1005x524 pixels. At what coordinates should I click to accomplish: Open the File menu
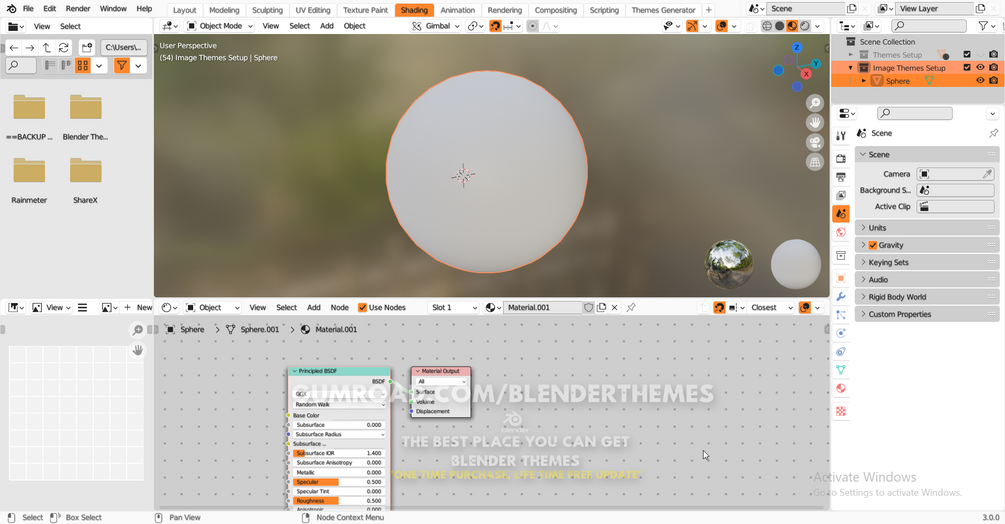pyautogui.click(x=28, y=9)
